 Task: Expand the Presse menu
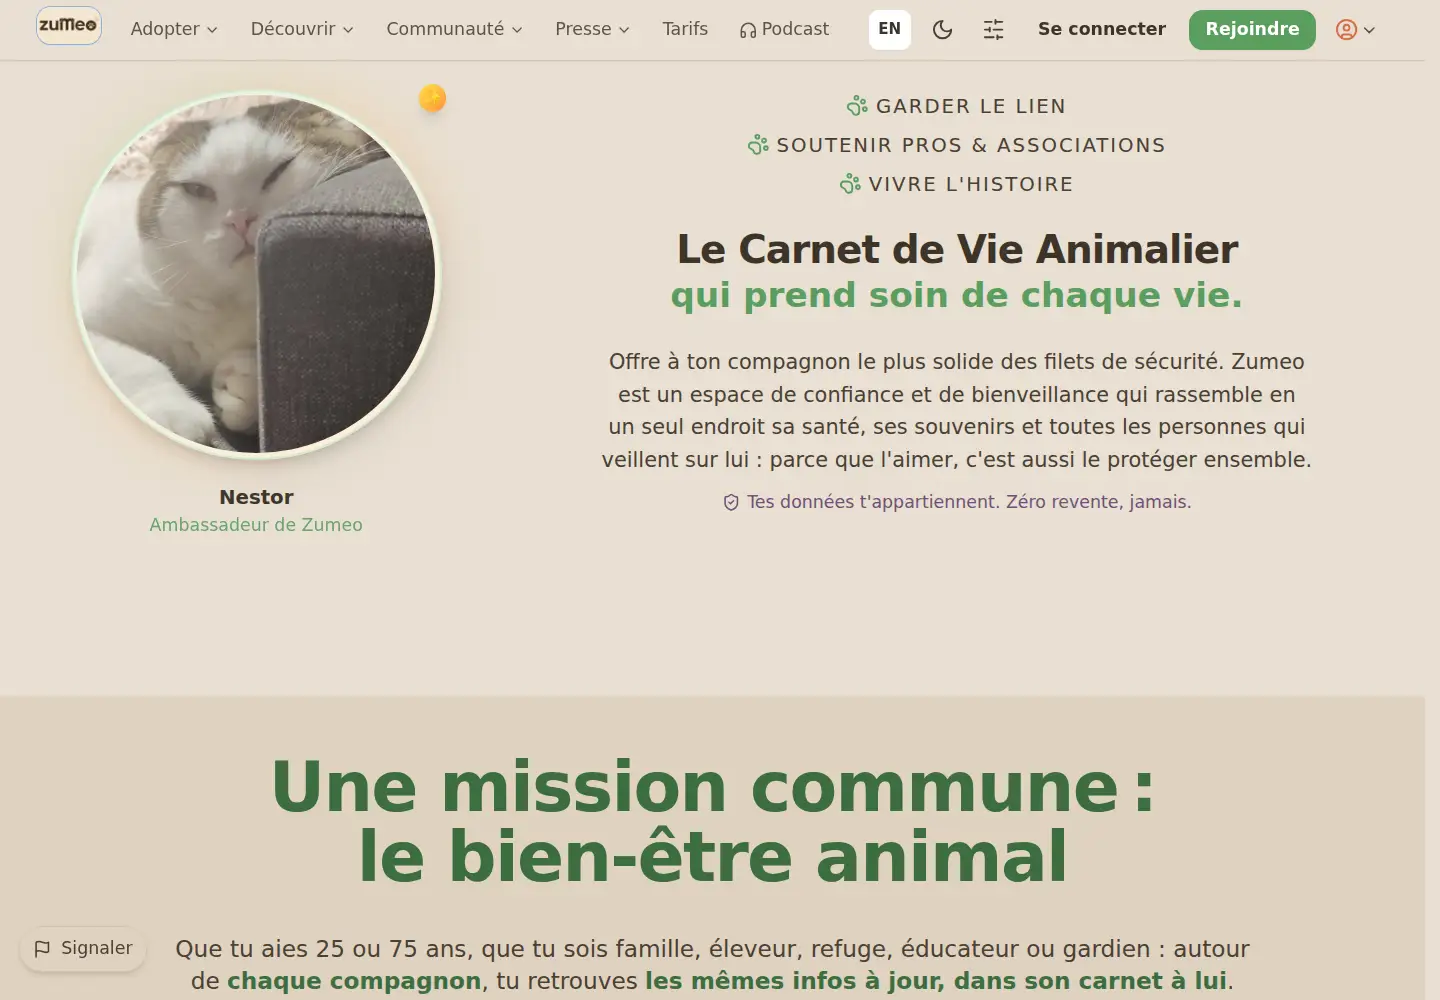[x=592, y=29]
